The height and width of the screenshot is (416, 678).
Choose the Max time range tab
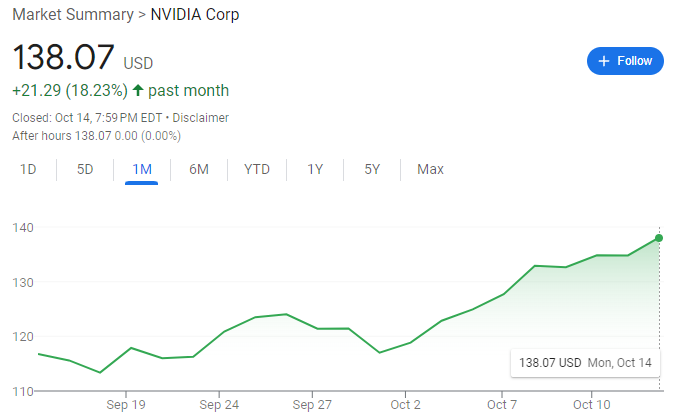(430, 169)
